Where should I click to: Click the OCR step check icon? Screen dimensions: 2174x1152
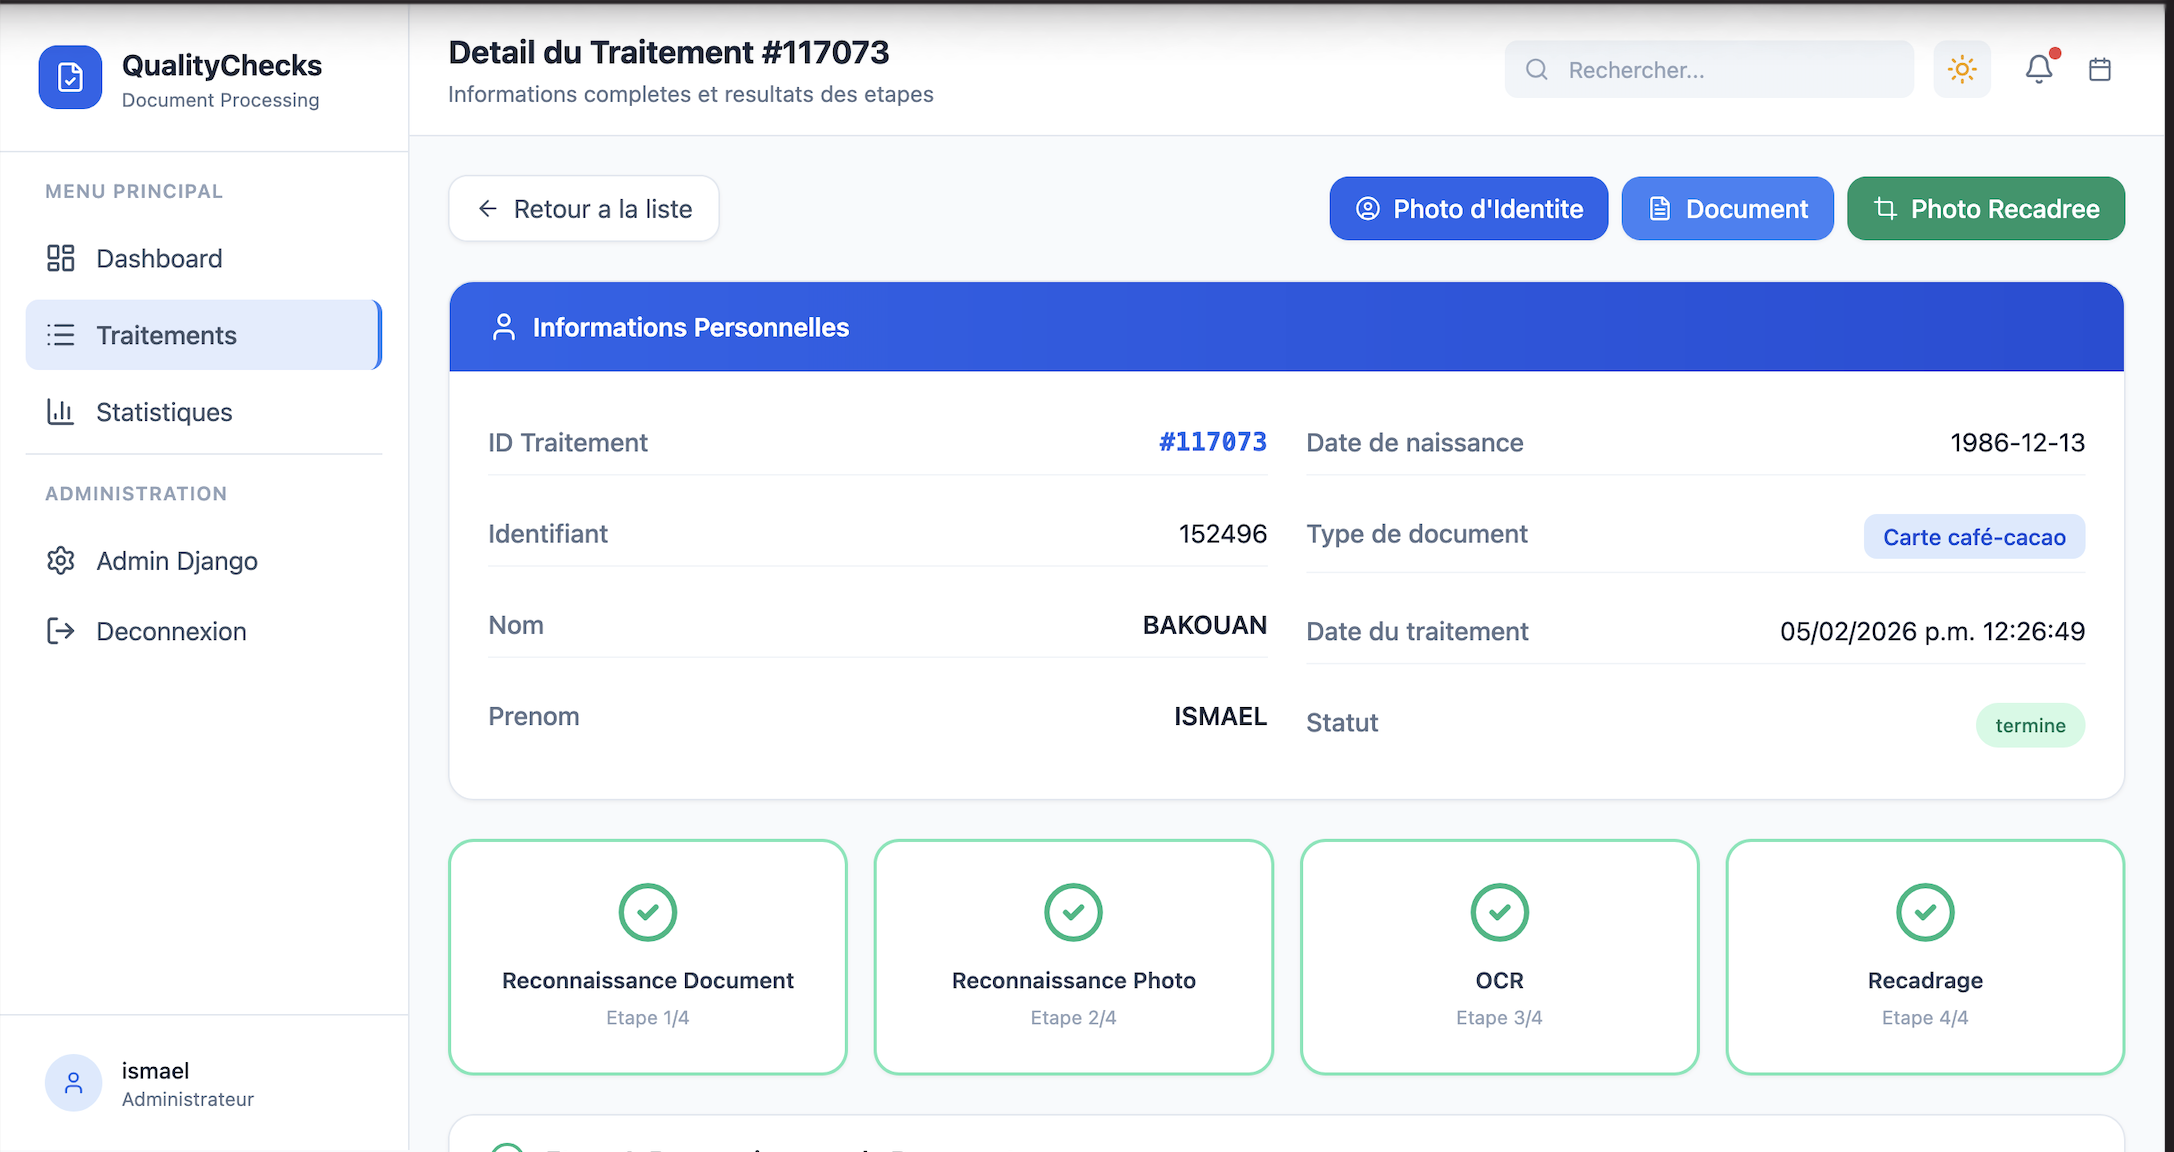tap(1499, 912)
